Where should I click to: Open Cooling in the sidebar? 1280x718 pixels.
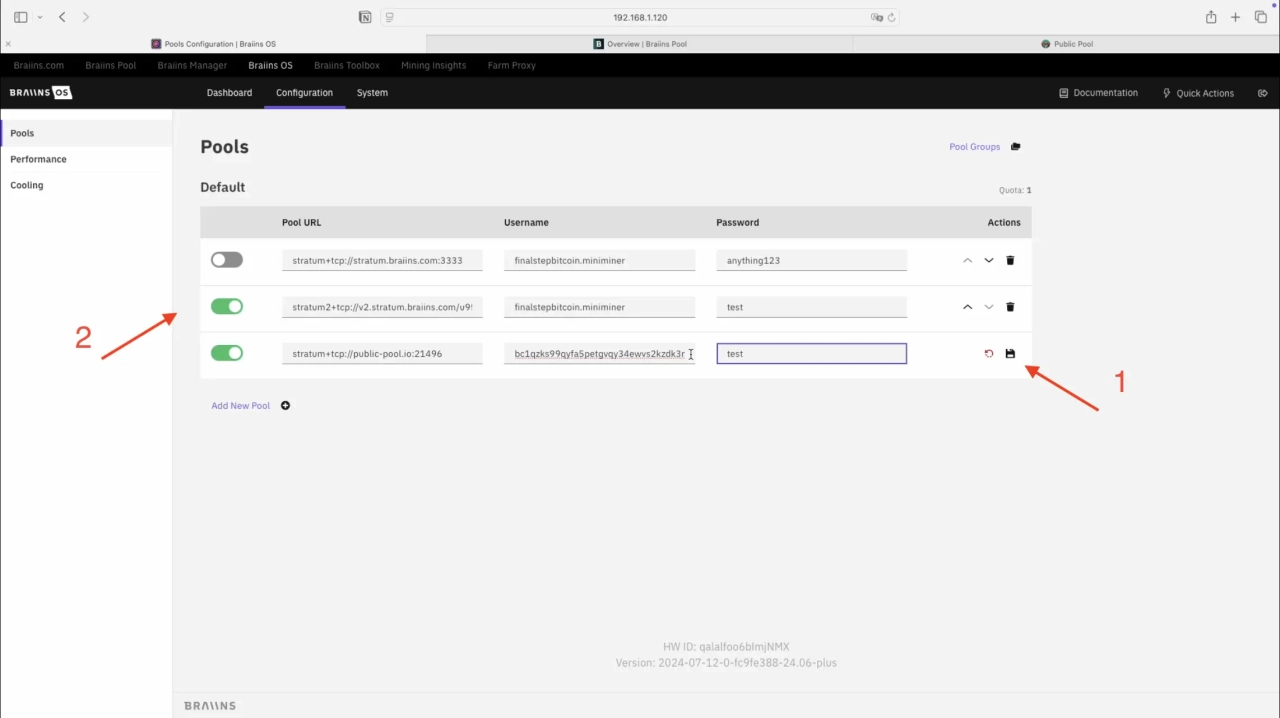(86, 185)
